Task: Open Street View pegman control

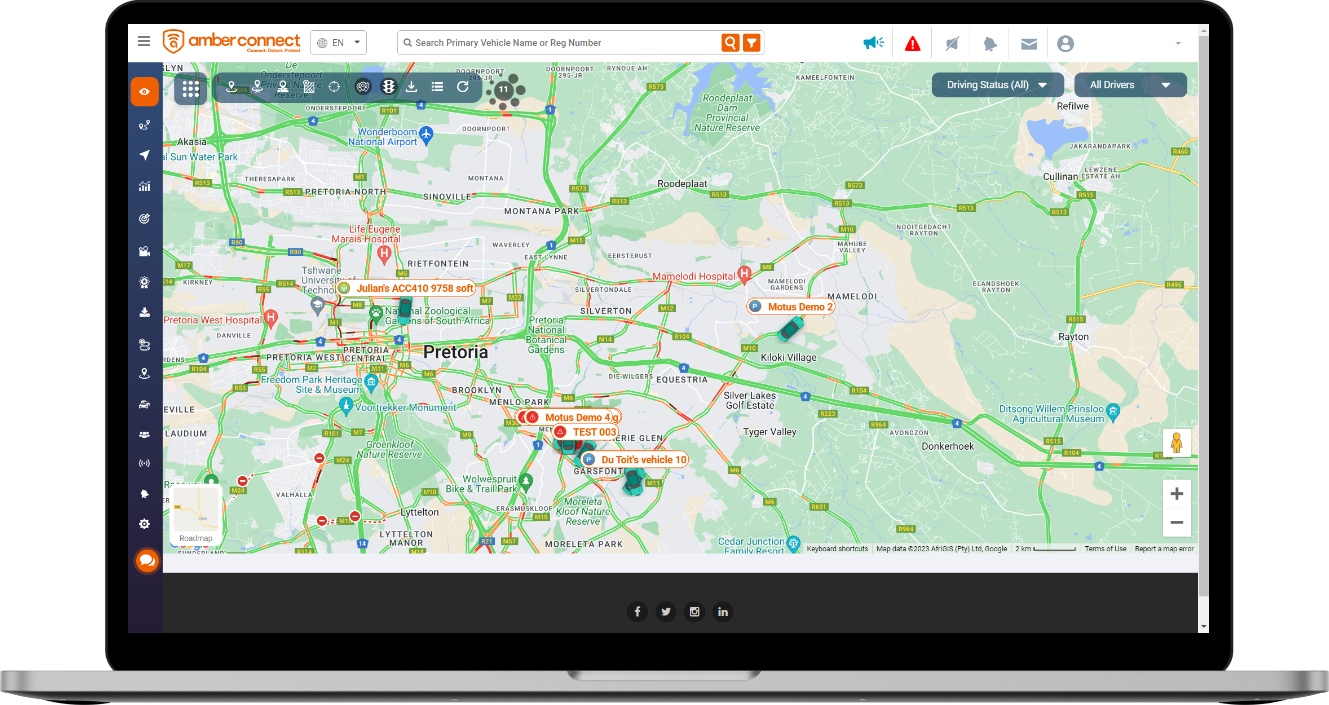Action: tap(1177, 443)
